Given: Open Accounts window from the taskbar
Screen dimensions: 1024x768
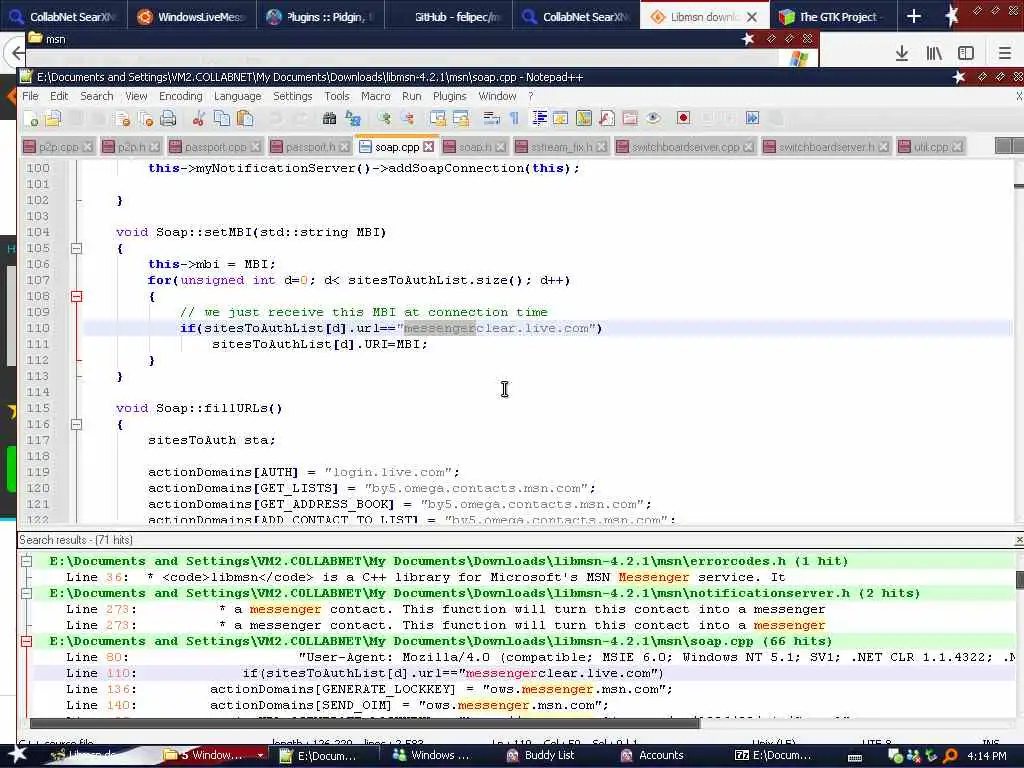Looking at the screenshot, I should point(652,755).
